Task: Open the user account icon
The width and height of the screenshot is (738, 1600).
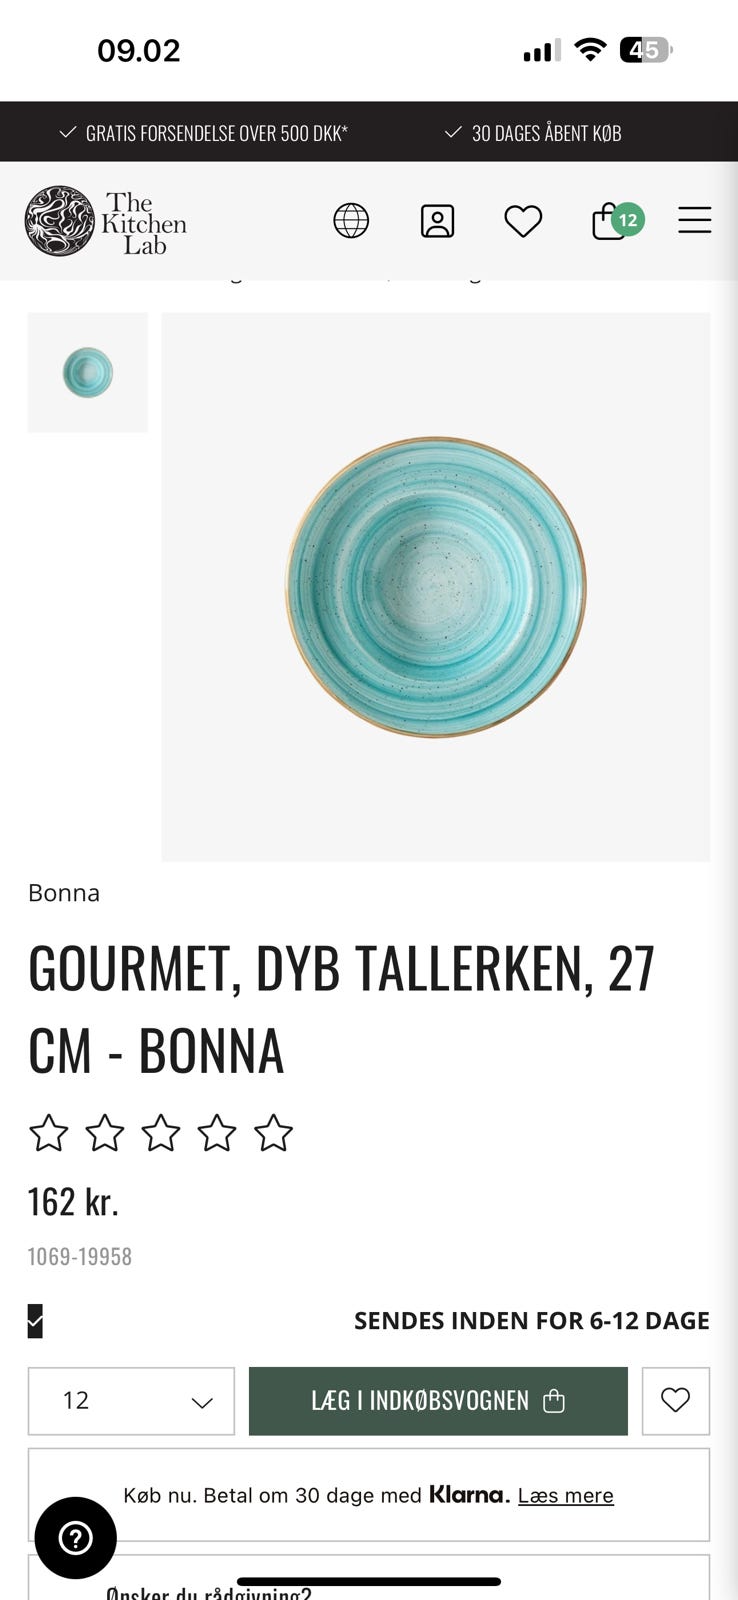Action: point(437,220)
